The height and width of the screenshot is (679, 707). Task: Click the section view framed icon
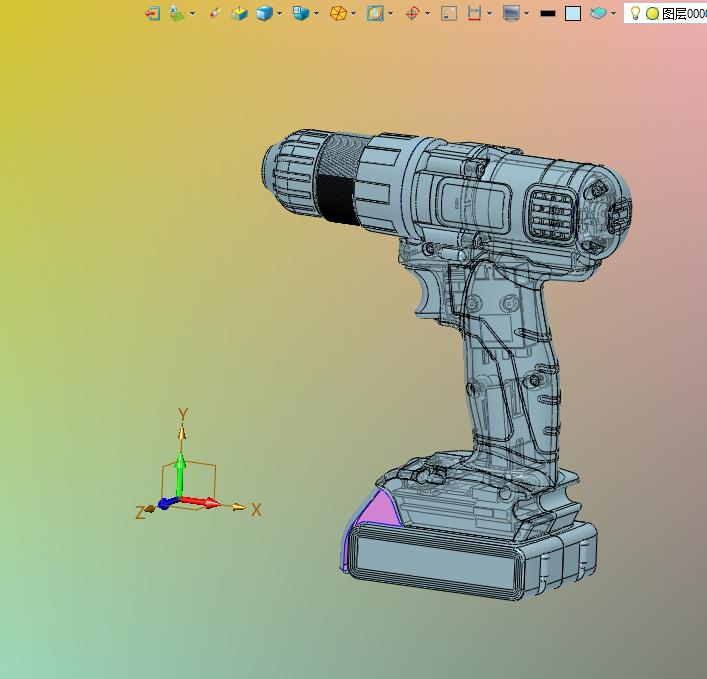[375, 14]
